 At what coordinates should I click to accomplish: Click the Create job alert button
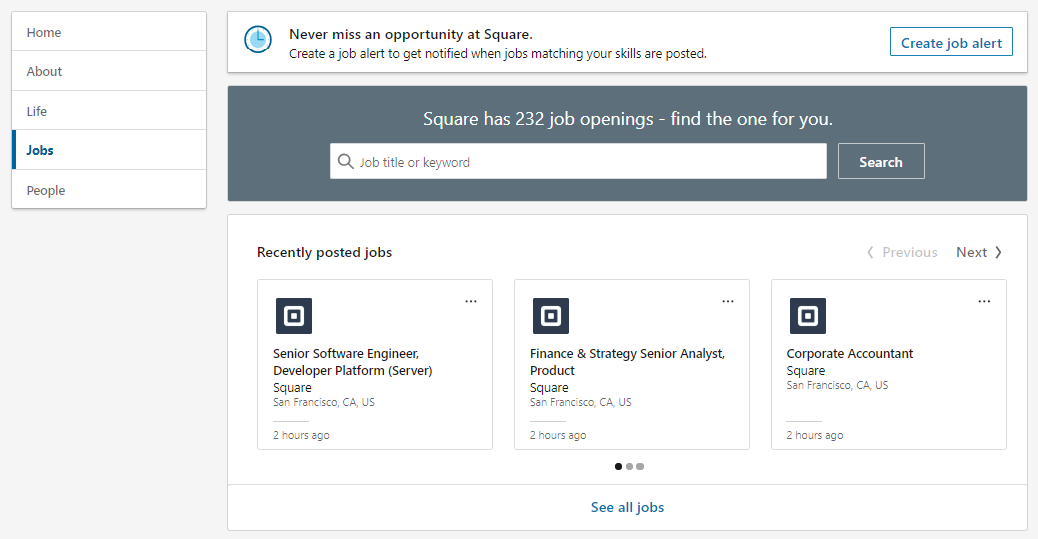point(951,42)
